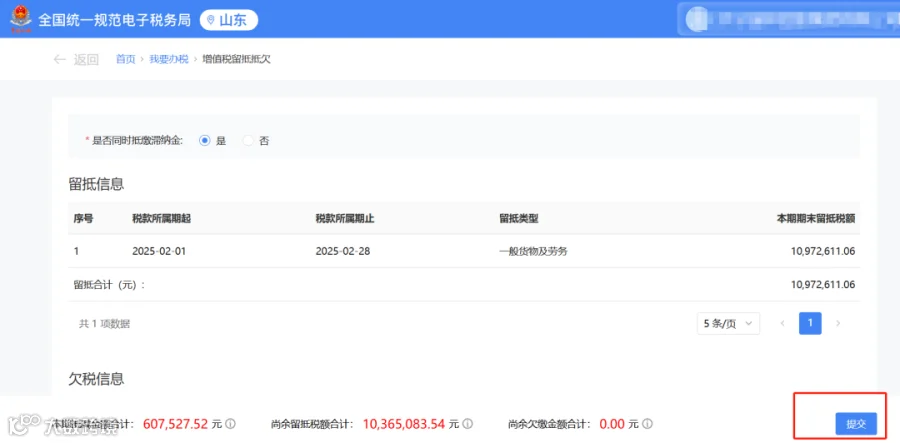The image size is (900, 443).
Task: Go back using the 返回 arrow
Action: [x=60, y=59]
